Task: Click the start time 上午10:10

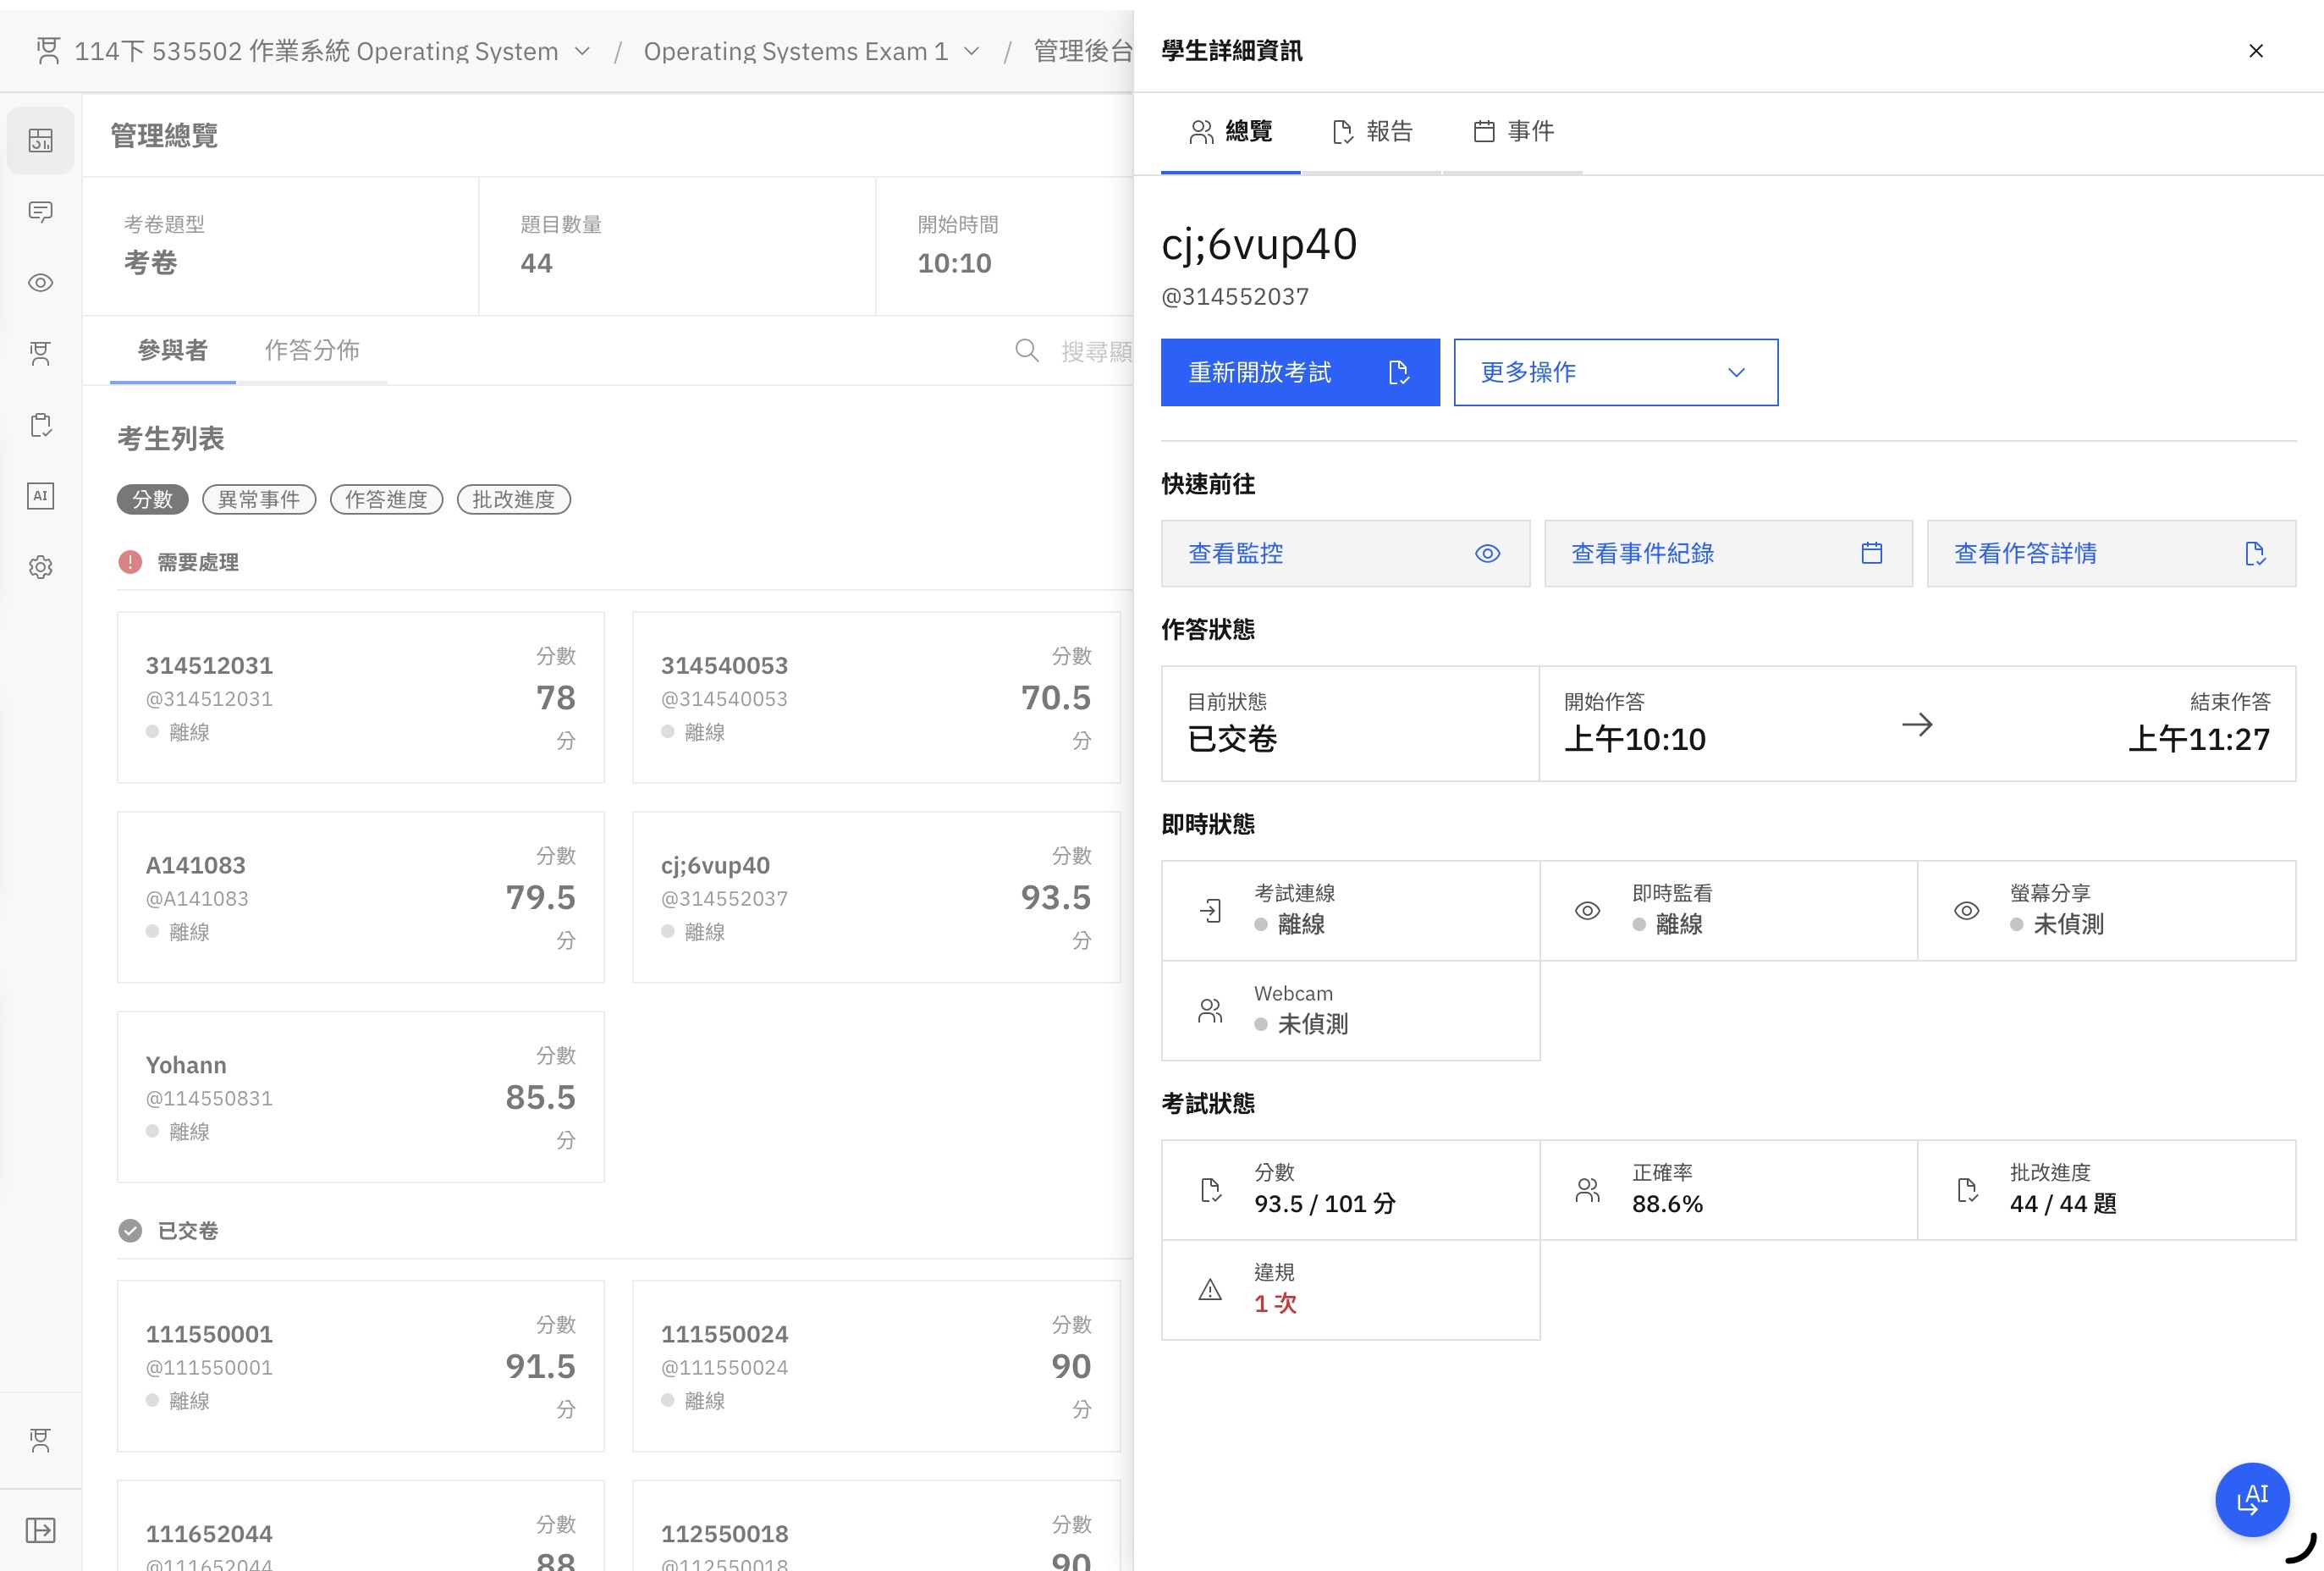Action: pos(1635,739)
